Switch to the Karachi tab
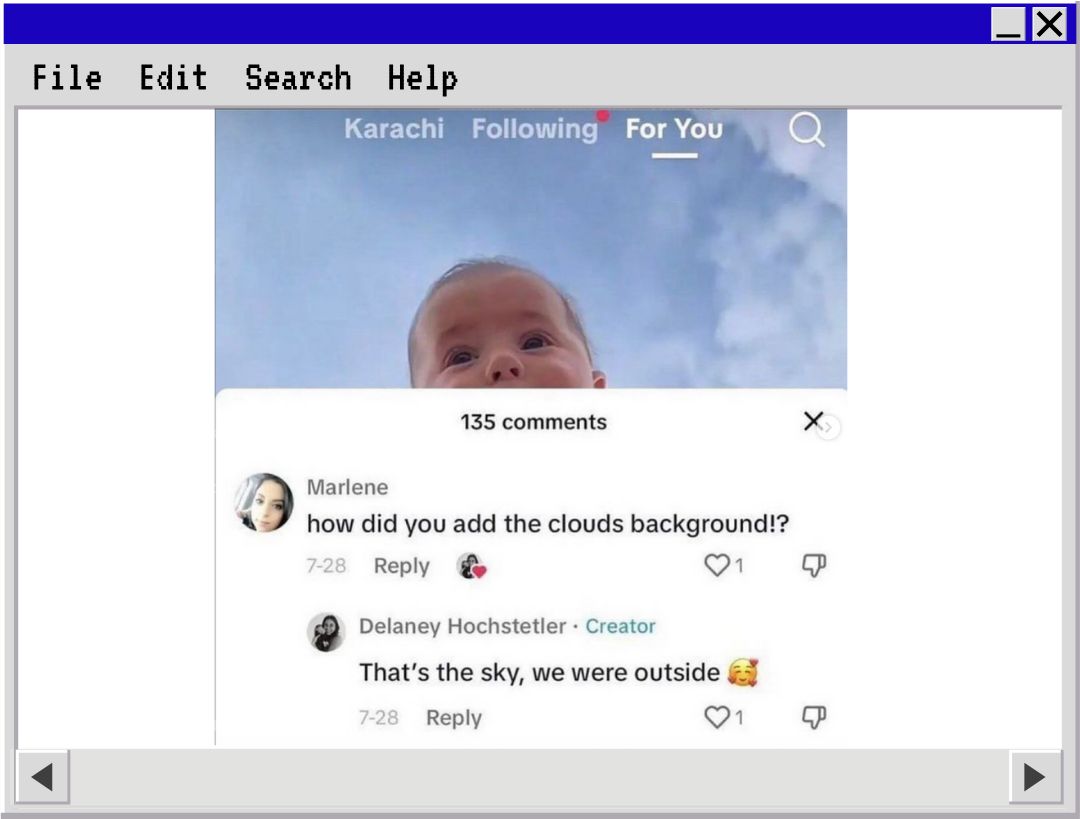 [x=394, y=129]
